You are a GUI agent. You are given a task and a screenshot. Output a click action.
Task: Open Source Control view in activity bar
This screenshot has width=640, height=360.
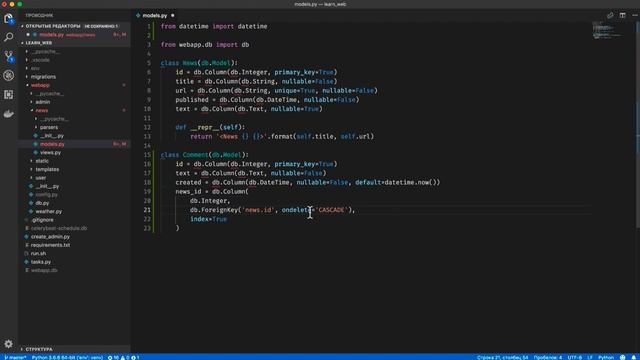click(9, 56)
